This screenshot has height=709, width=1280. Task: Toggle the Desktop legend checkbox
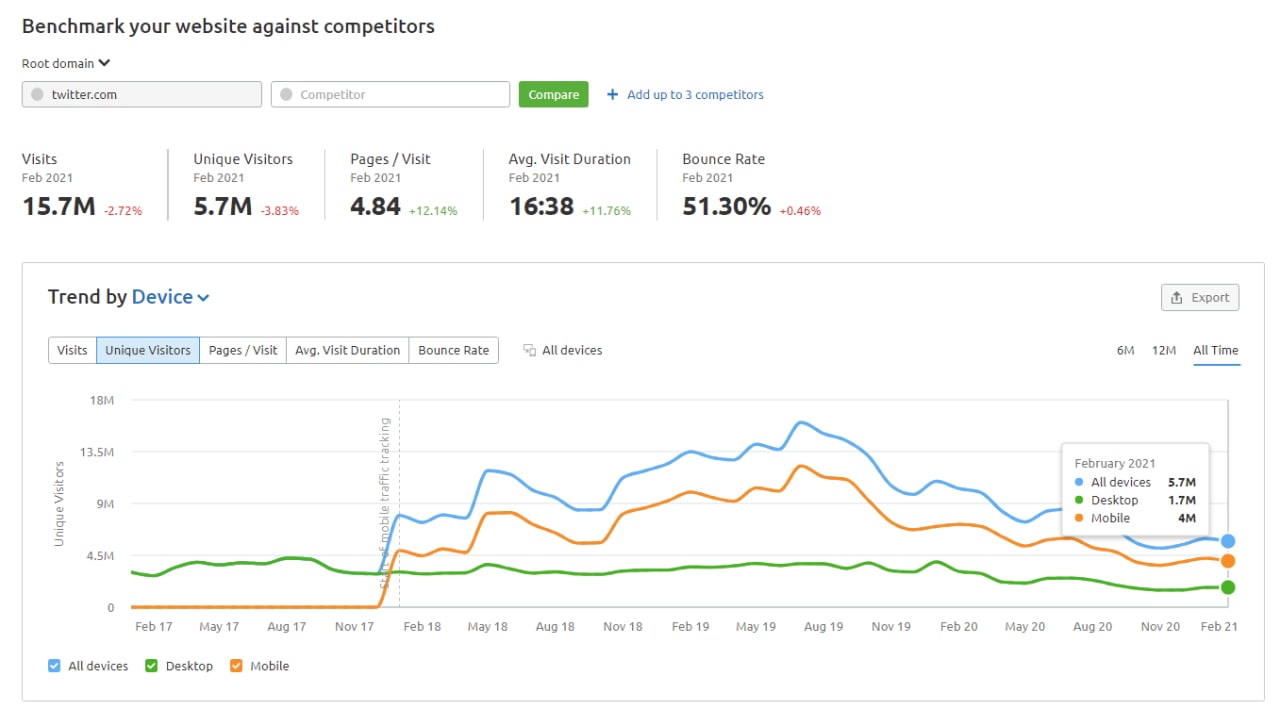point(152,666)
